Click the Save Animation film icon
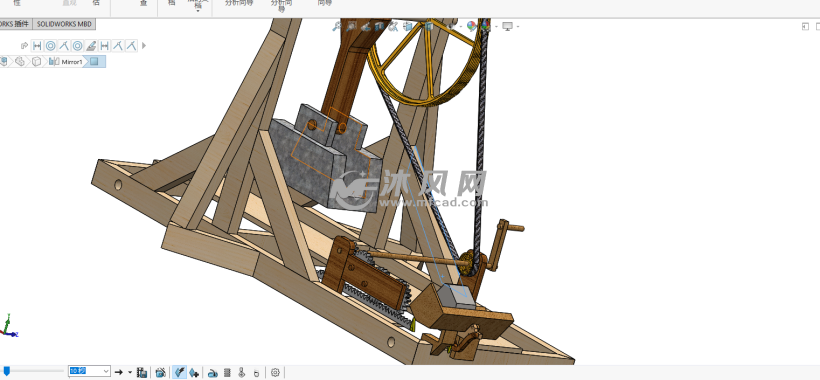 pos(142,372)
